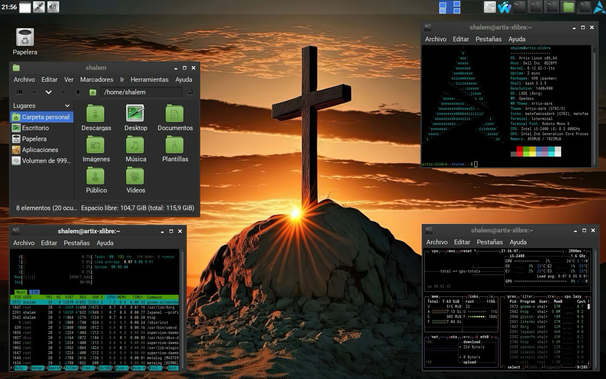Click the cyan color block in neofetch output
The width and height of the screenshot is (606, 379).
[x=551, y=151]
